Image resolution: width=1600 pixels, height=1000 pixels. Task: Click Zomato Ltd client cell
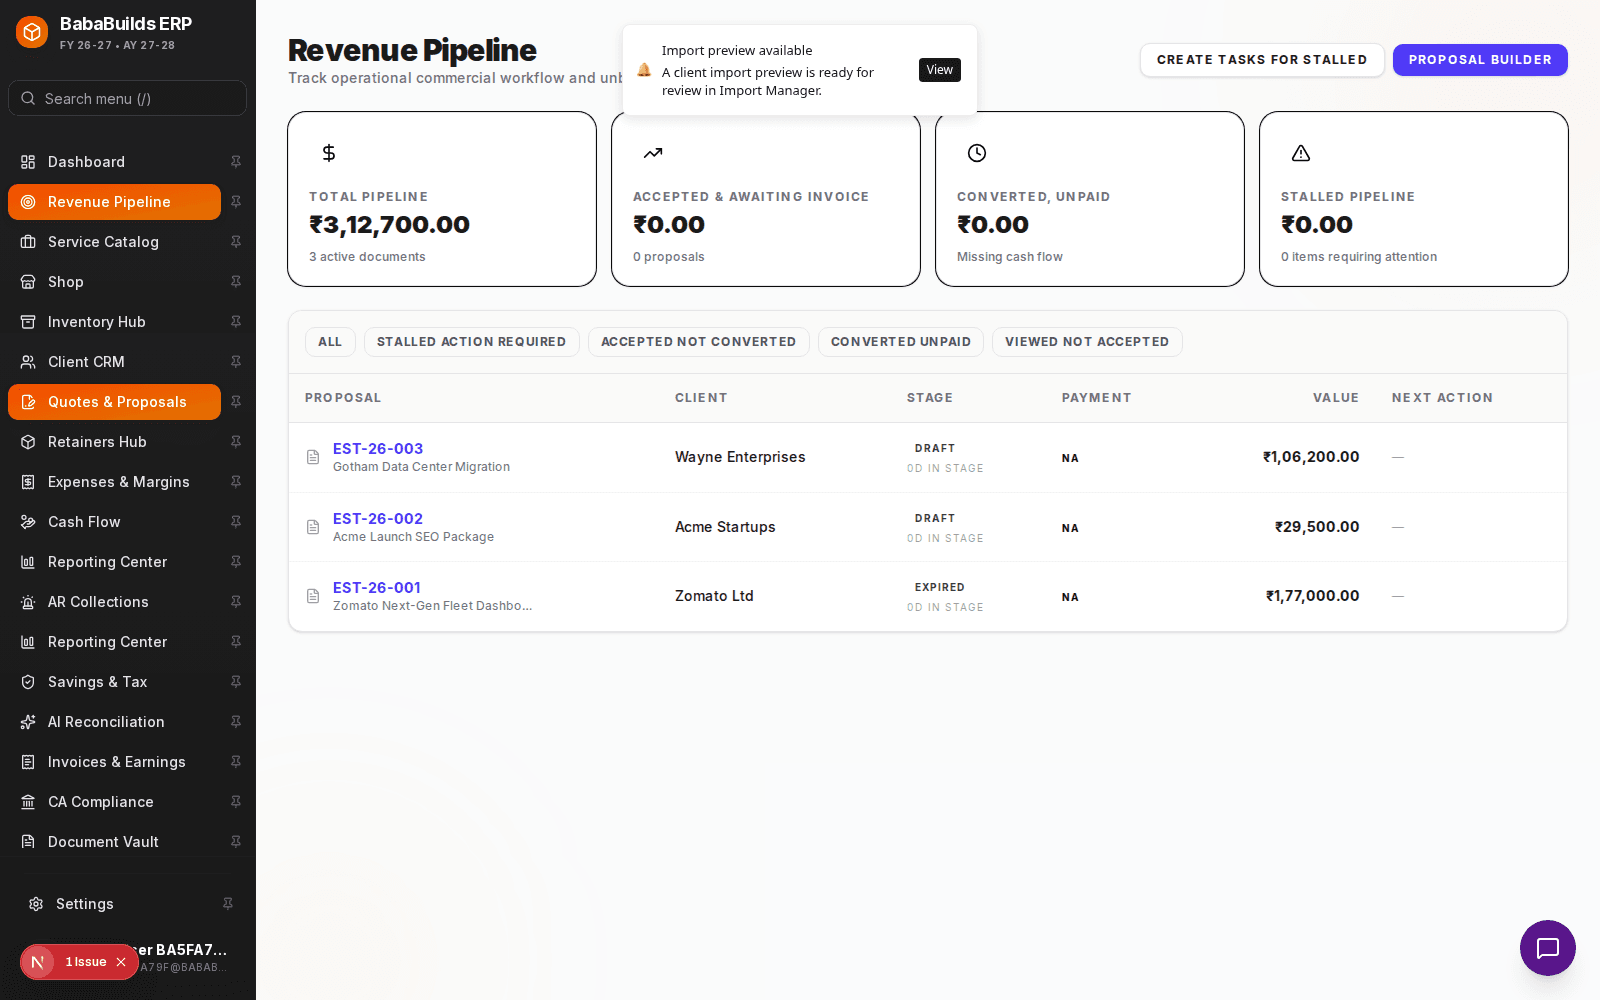[714, 596]
